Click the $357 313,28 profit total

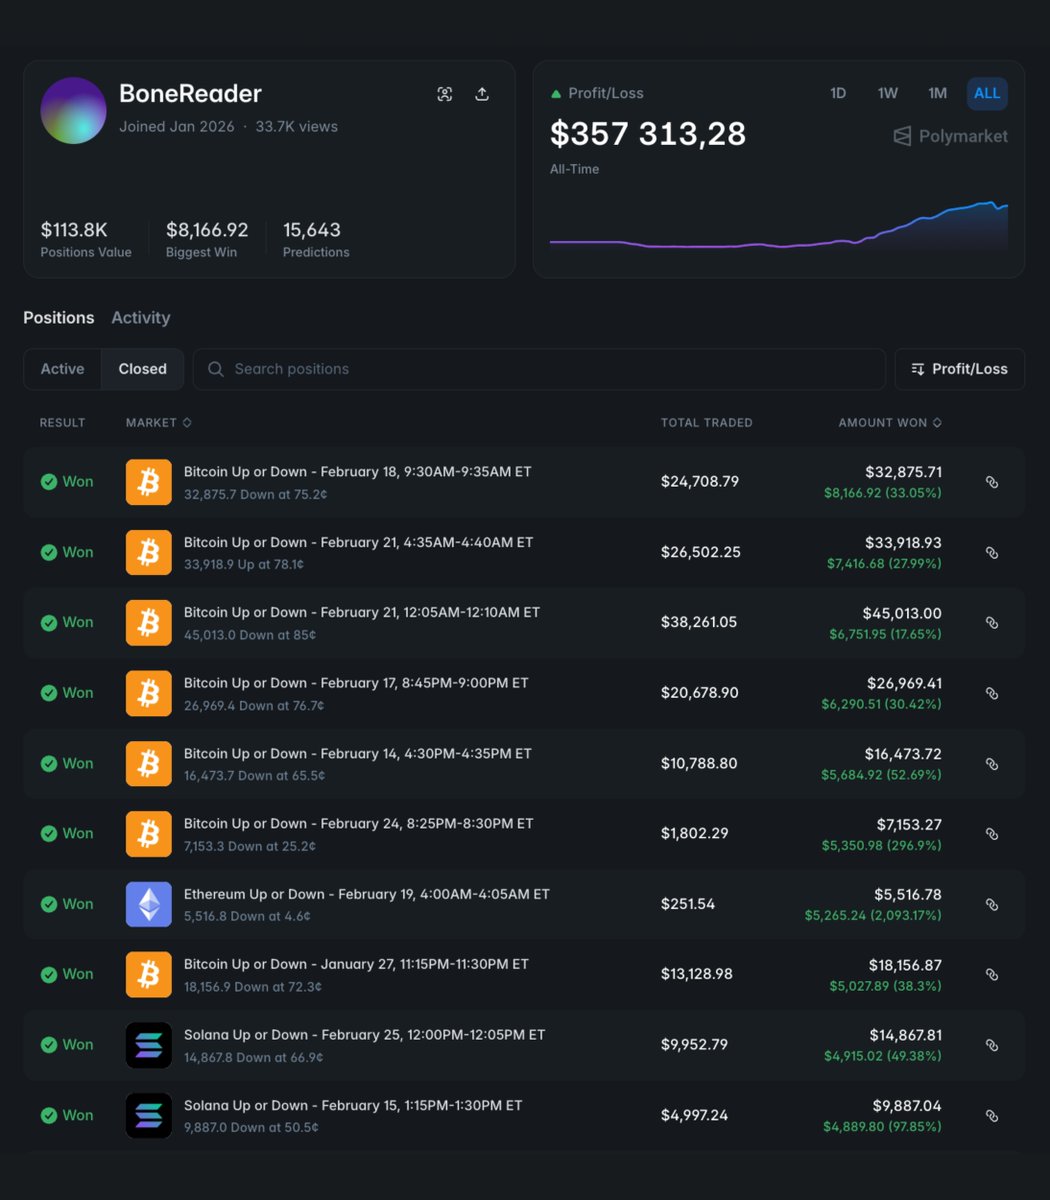tap(648, 134)
